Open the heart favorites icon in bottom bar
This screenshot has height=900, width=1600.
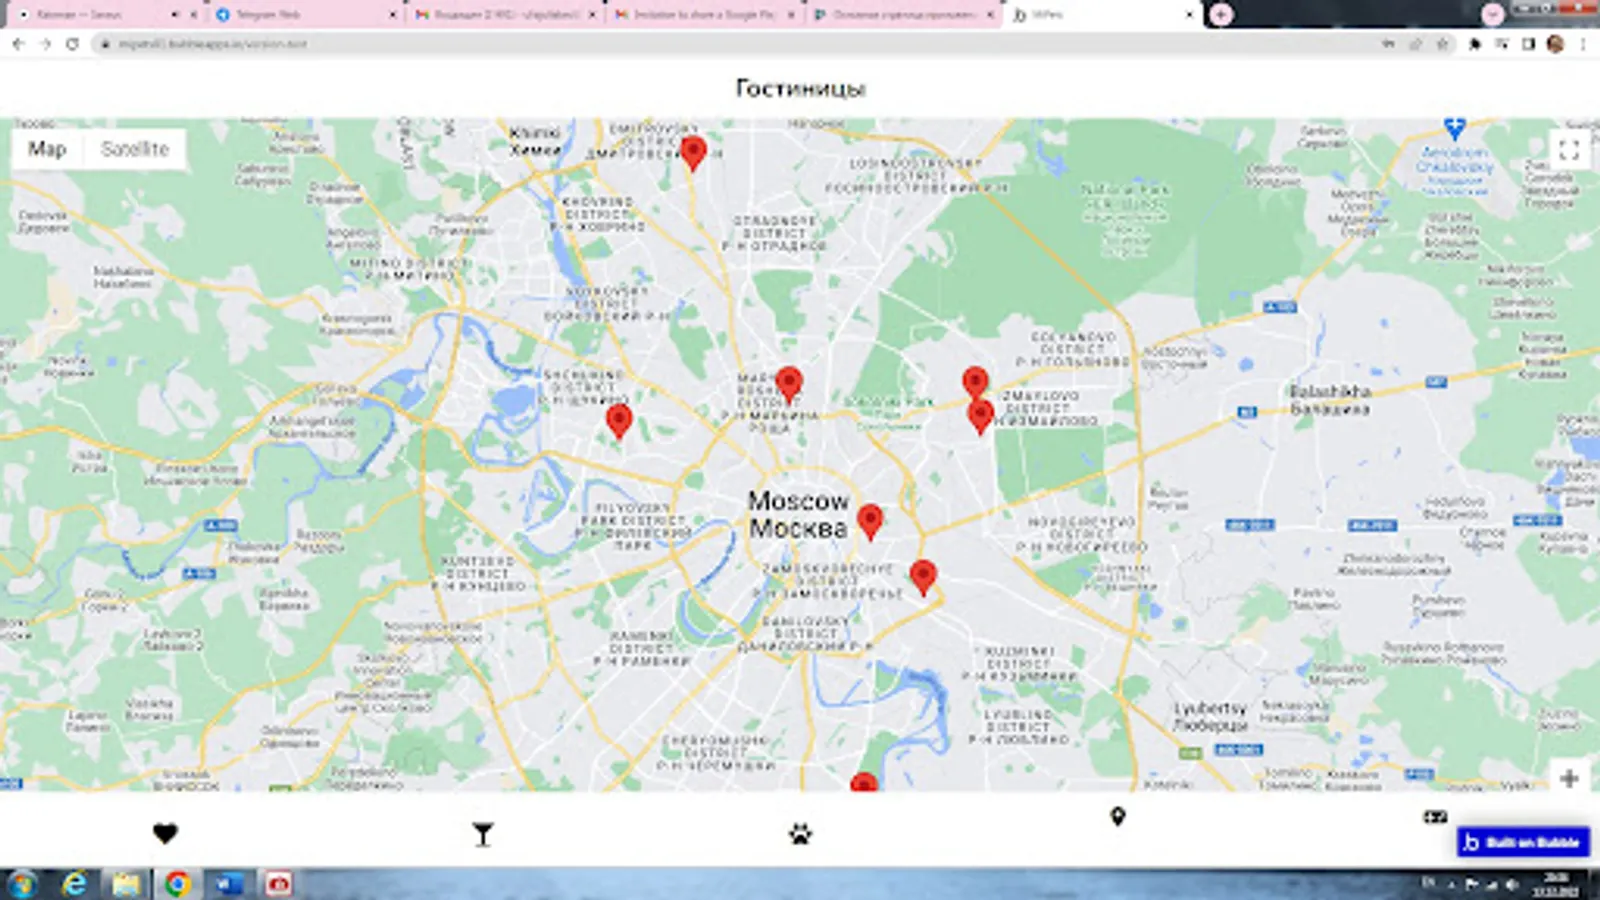(165, 833)
